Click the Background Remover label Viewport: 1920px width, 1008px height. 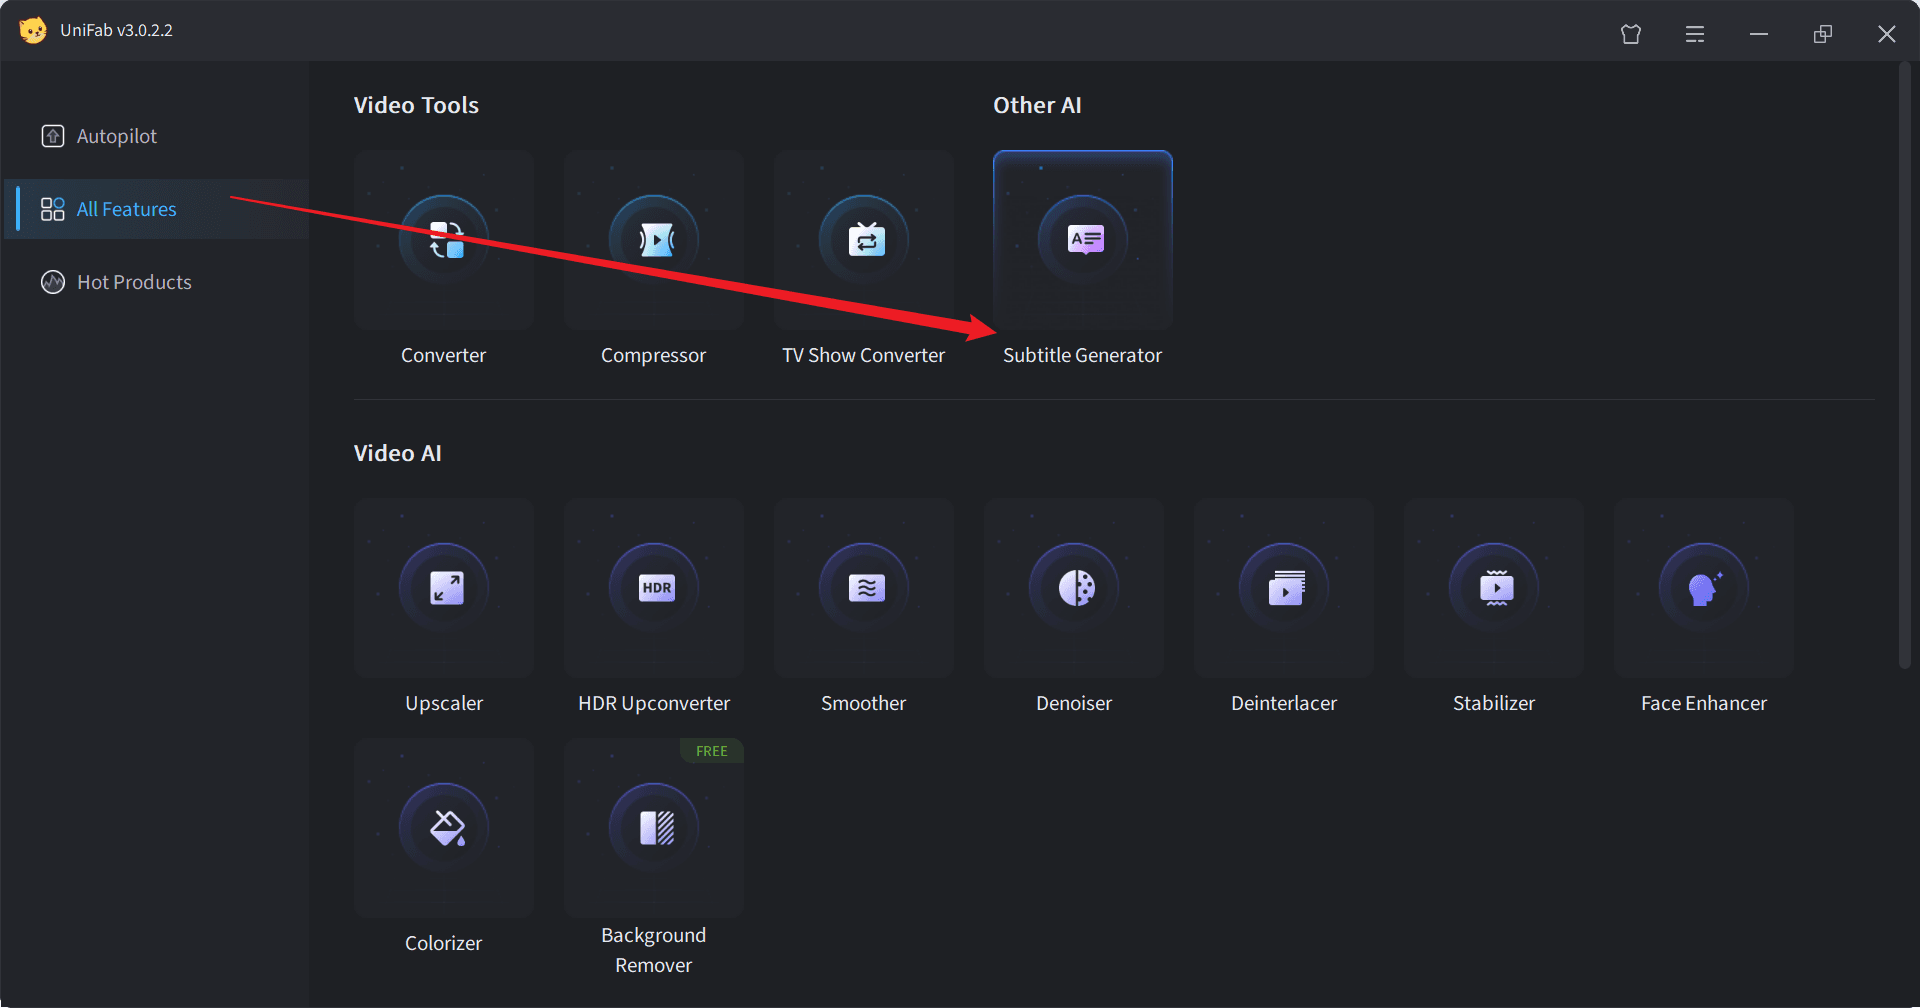coord(653,950)
